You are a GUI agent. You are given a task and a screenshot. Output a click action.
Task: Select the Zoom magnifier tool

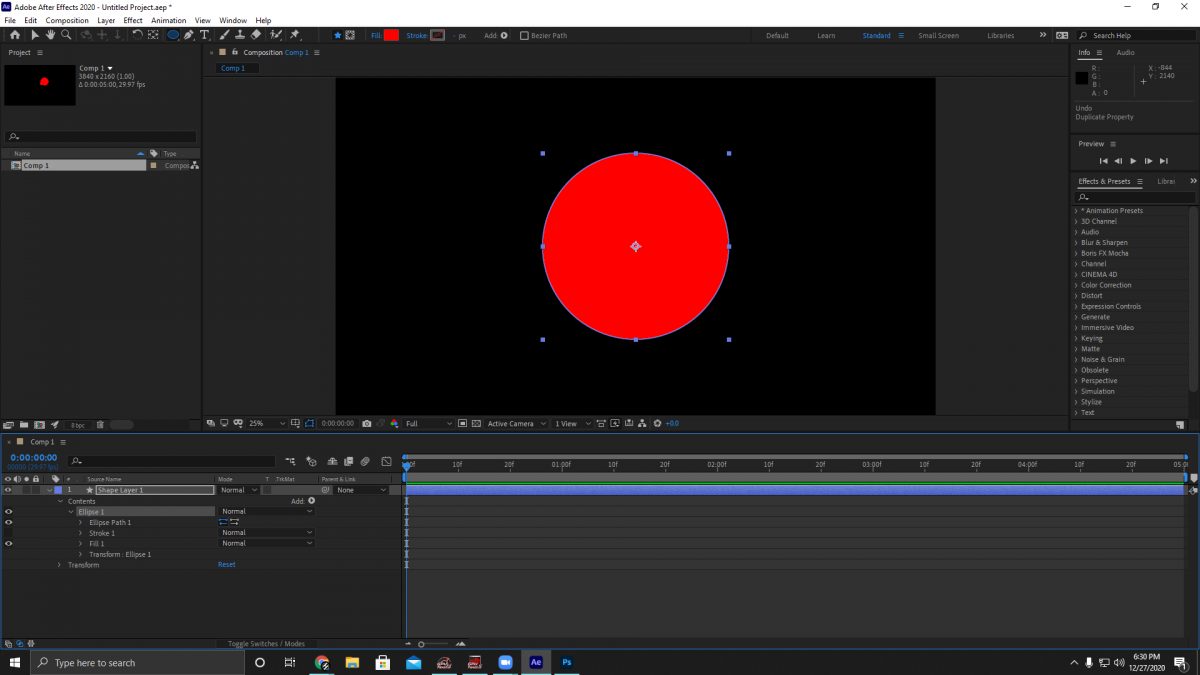66,35
